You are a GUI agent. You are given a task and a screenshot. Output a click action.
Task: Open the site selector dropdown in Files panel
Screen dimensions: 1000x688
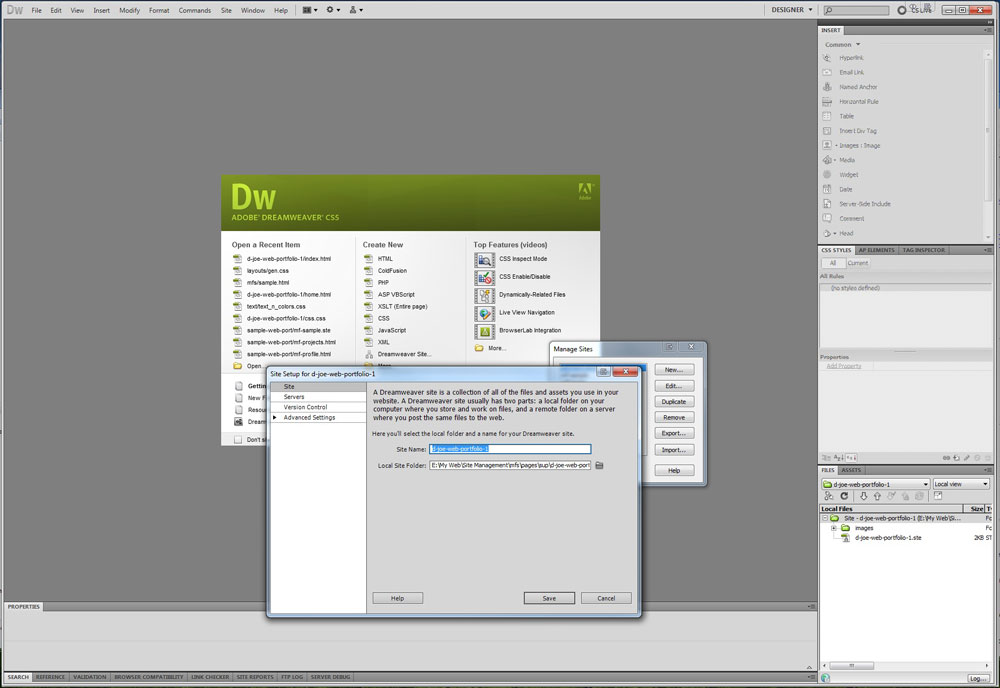[875, 484]
